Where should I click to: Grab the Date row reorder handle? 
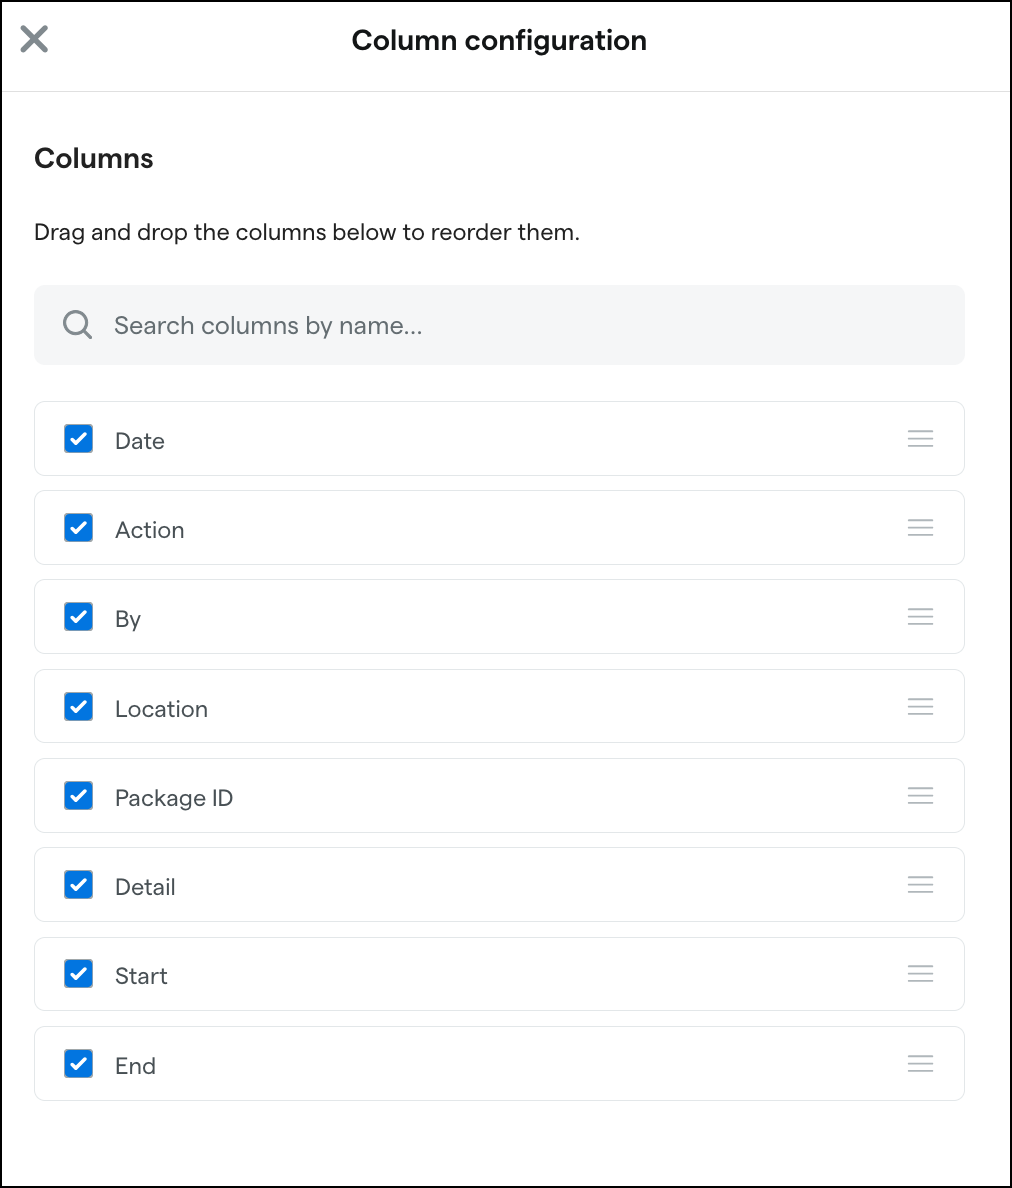point(920,439)
